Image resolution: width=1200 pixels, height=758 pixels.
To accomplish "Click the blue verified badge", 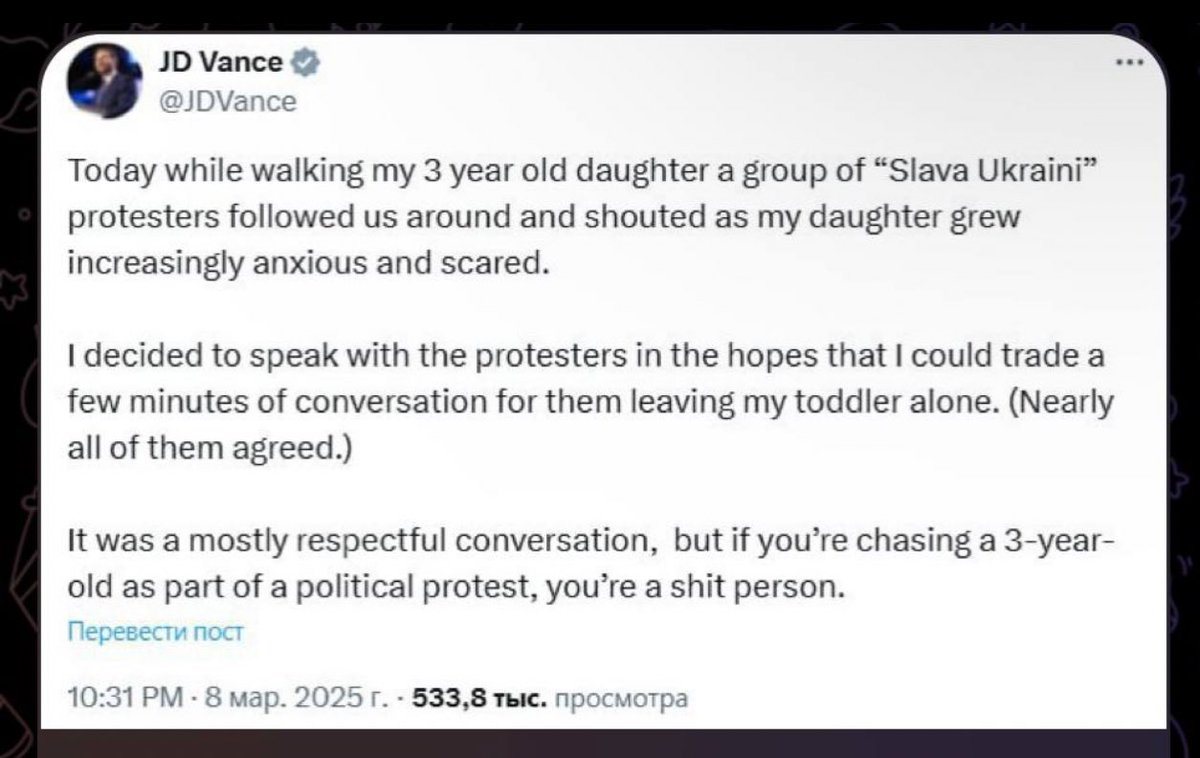I will coord(306,63).
